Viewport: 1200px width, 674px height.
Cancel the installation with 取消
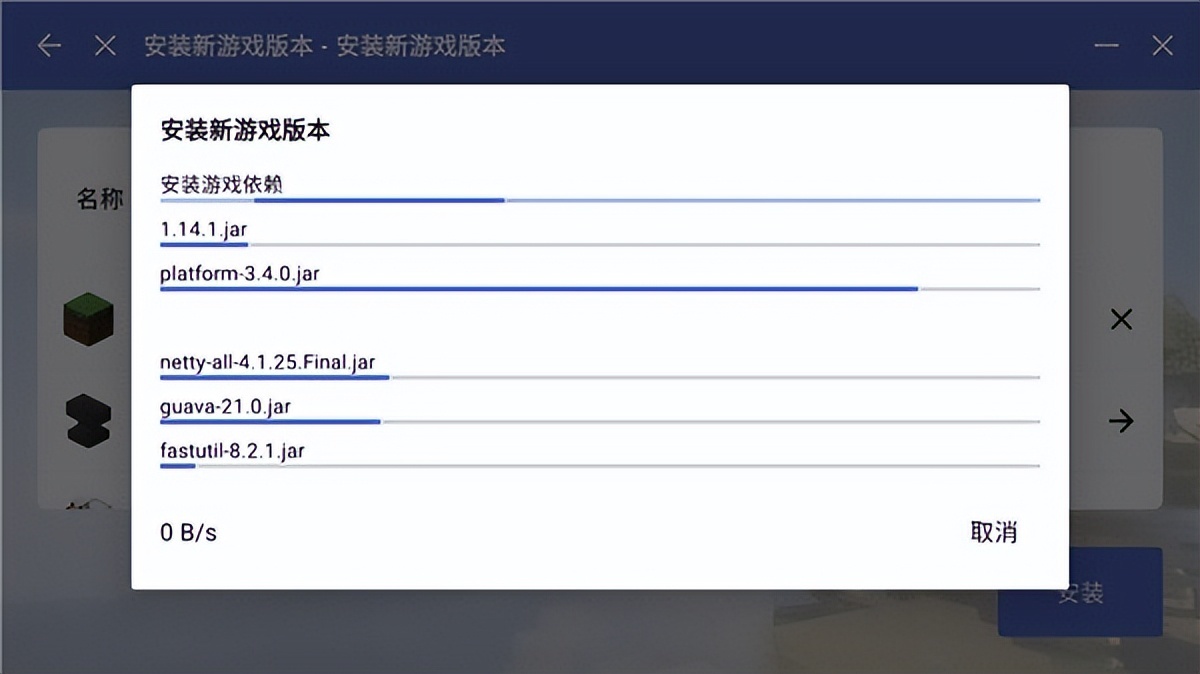point(993,532)
